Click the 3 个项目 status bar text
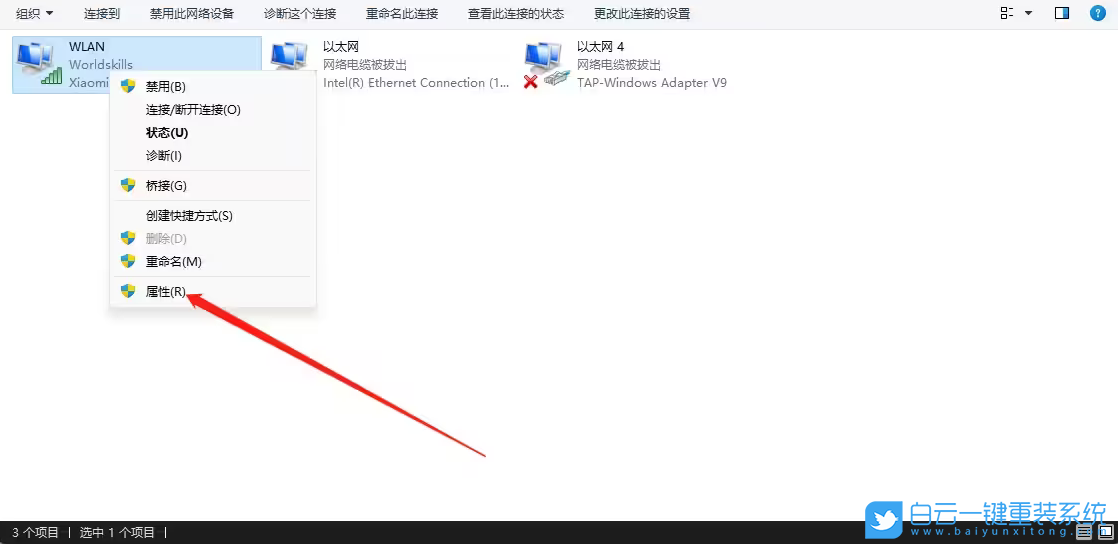This screenshot has height=544, width=1118. [x=36, y=532]
